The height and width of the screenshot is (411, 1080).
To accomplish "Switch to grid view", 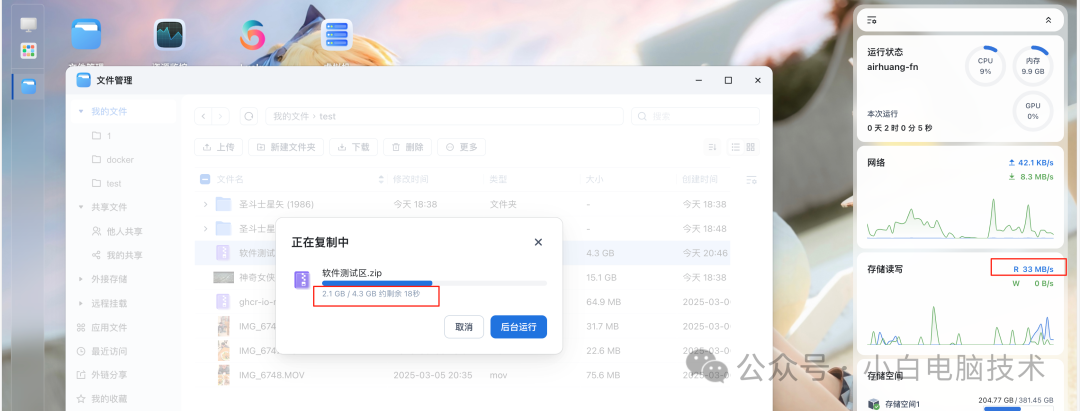I will point(751,147).
